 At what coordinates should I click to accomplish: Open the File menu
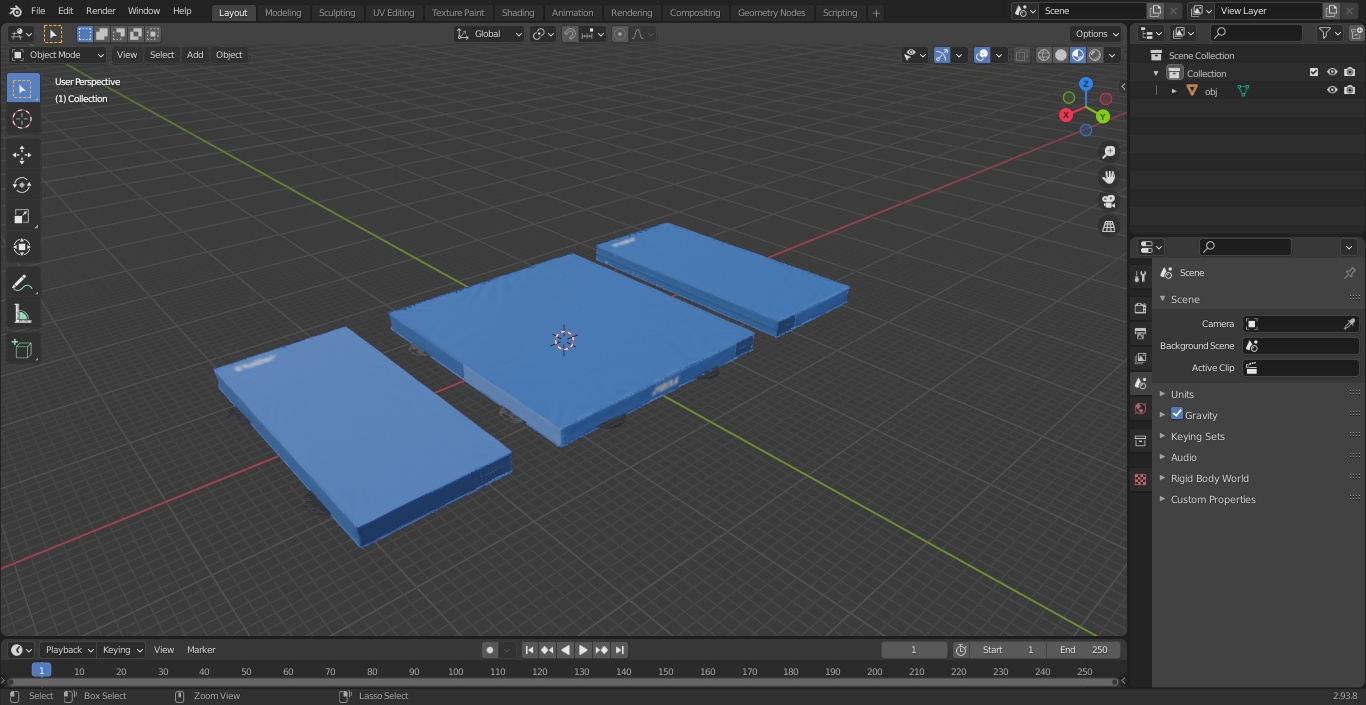(38, 11)
